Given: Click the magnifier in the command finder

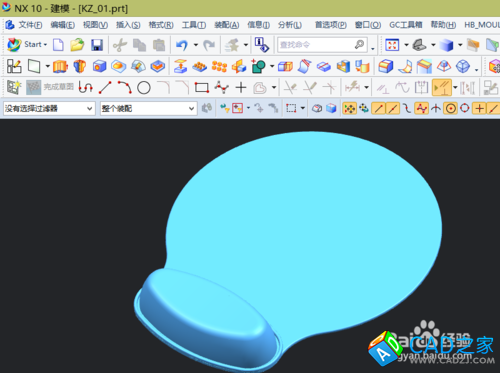Looking at the screenshot, I should click(x=359, y=44).
